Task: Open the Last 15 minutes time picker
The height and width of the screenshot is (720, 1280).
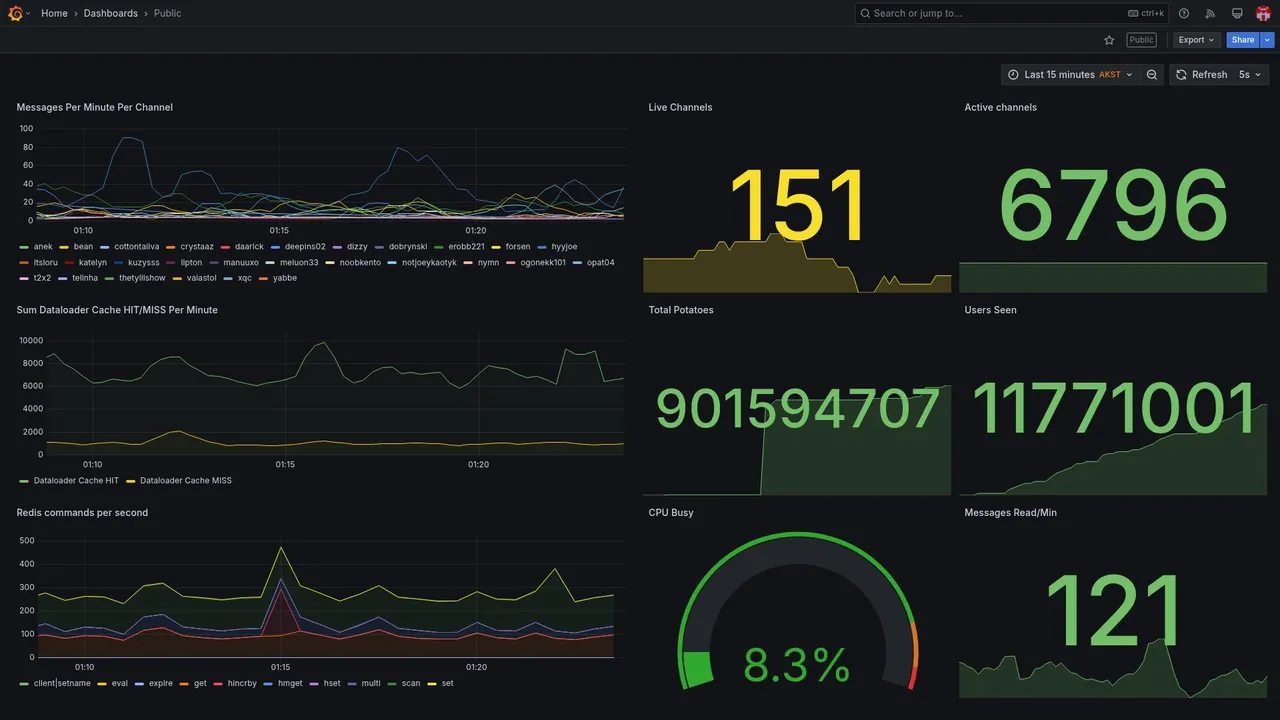Action: click(1070, 75)
